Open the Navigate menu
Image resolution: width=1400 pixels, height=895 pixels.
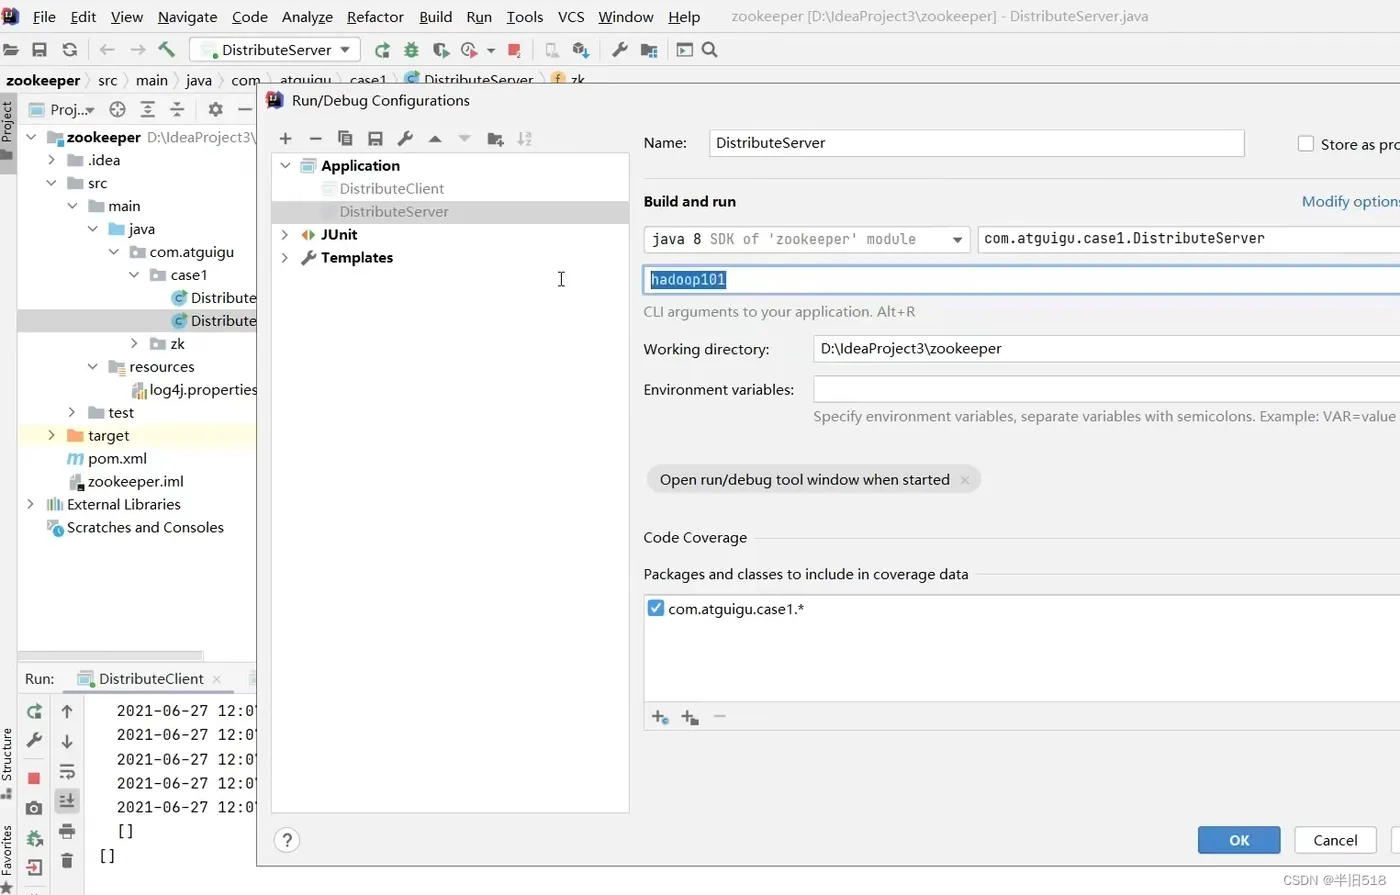(x=187, y=17)
